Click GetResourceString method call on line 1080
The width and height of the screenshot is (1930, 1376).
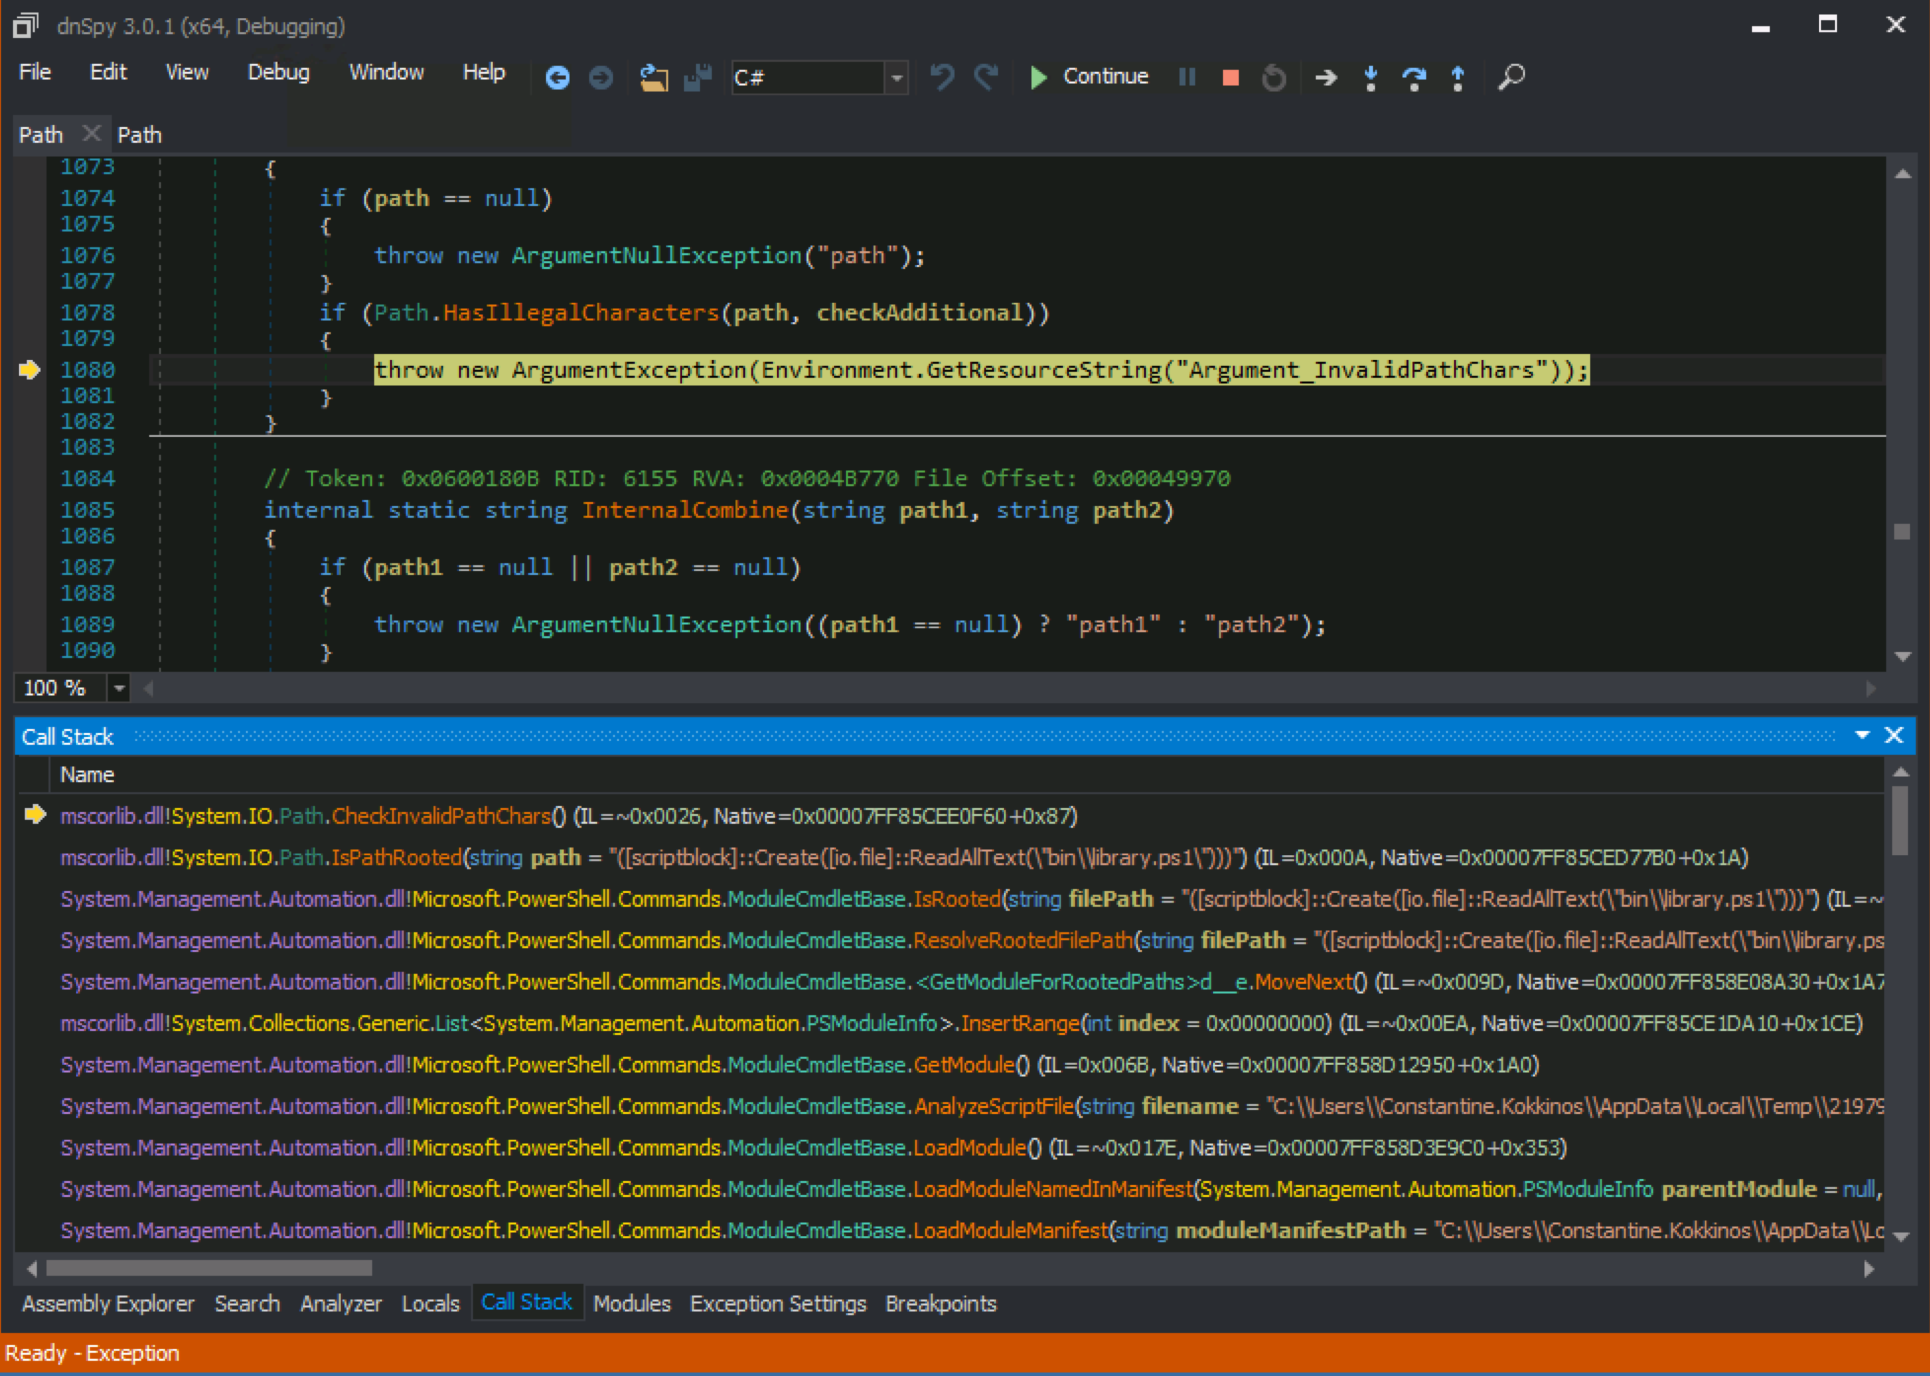[1044, 371]
